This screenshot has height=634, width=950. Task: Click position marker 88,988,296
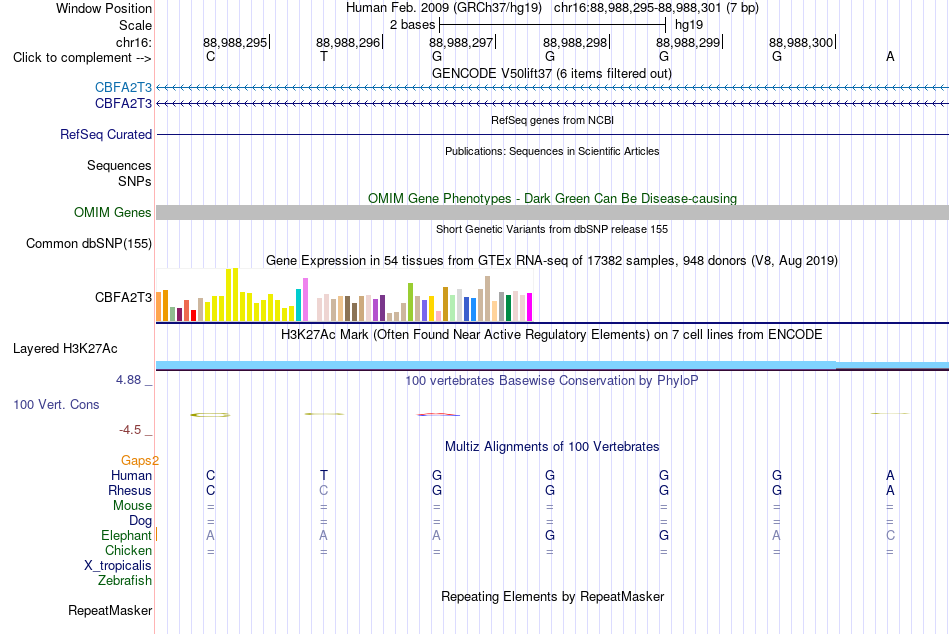[x=348, y=42]
